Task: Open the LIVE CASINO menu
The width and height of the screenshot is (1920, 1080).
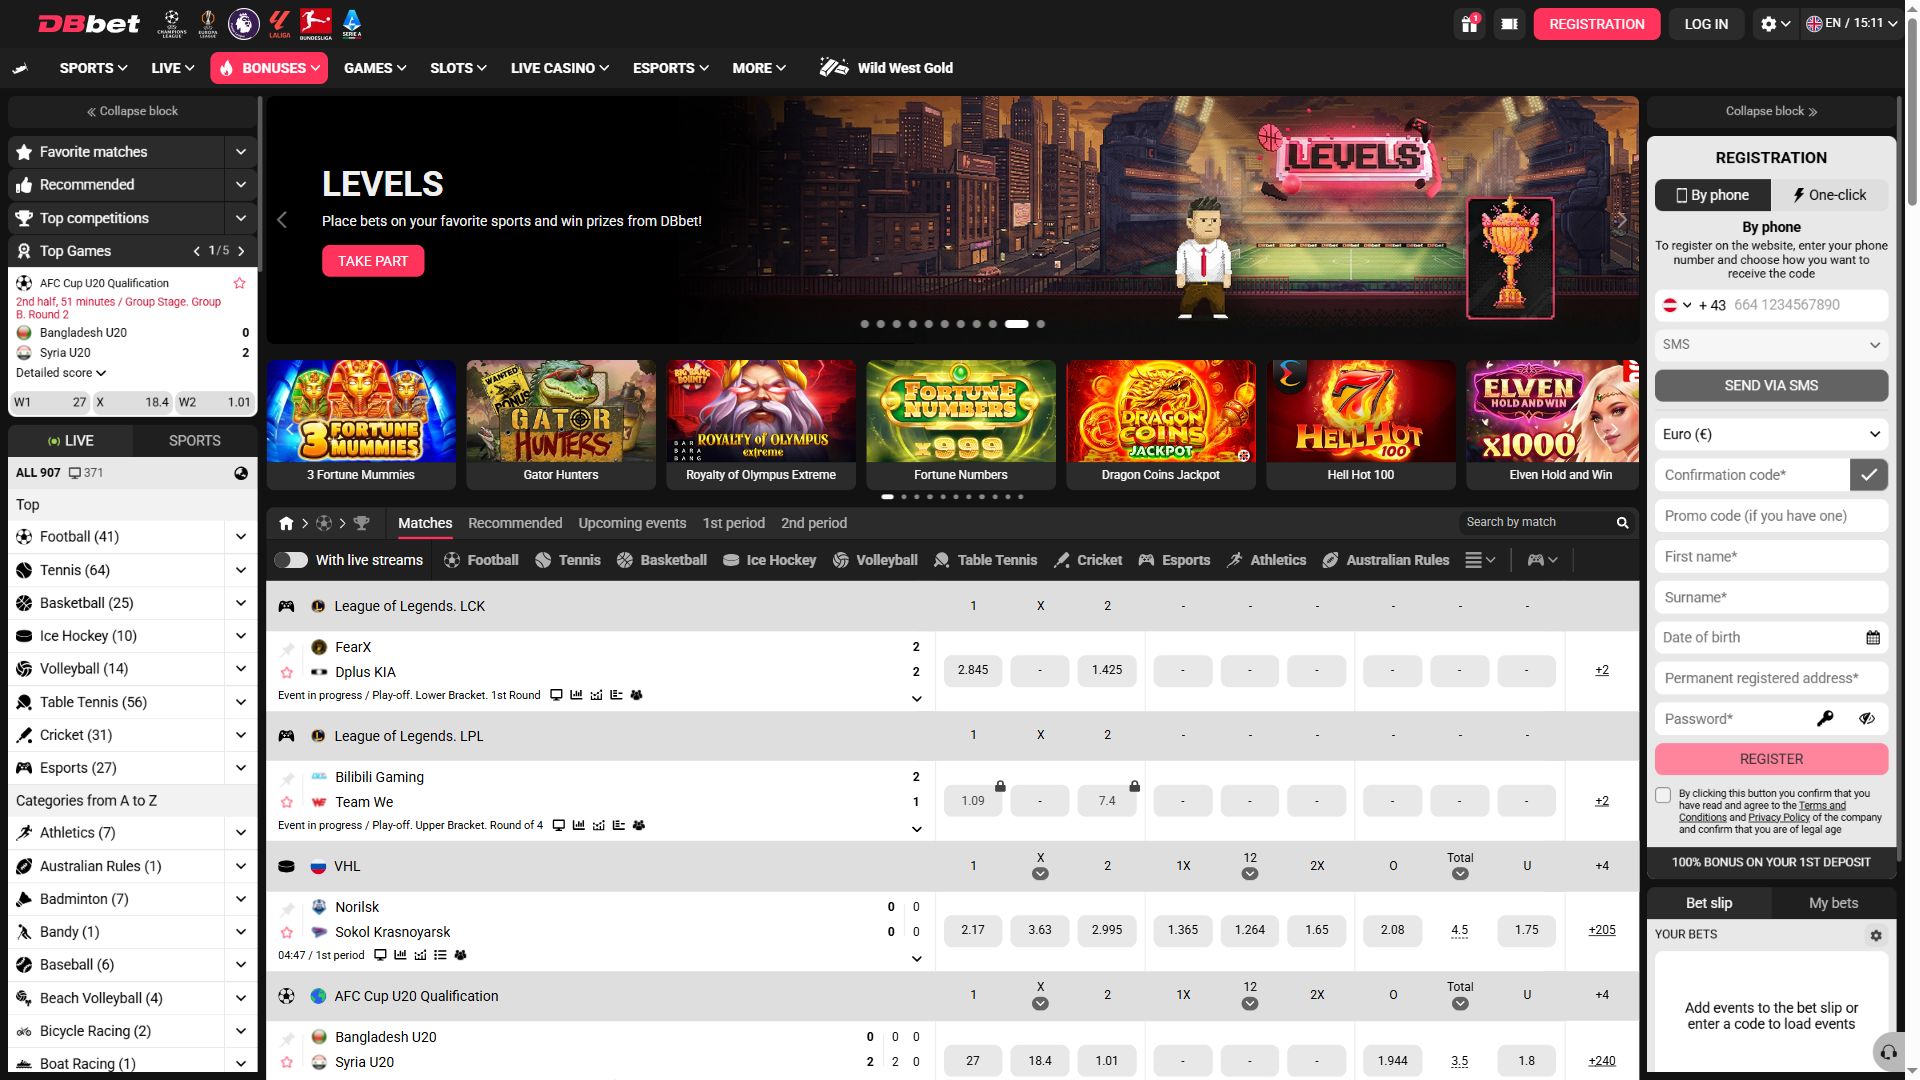Action: coord(559,68)
